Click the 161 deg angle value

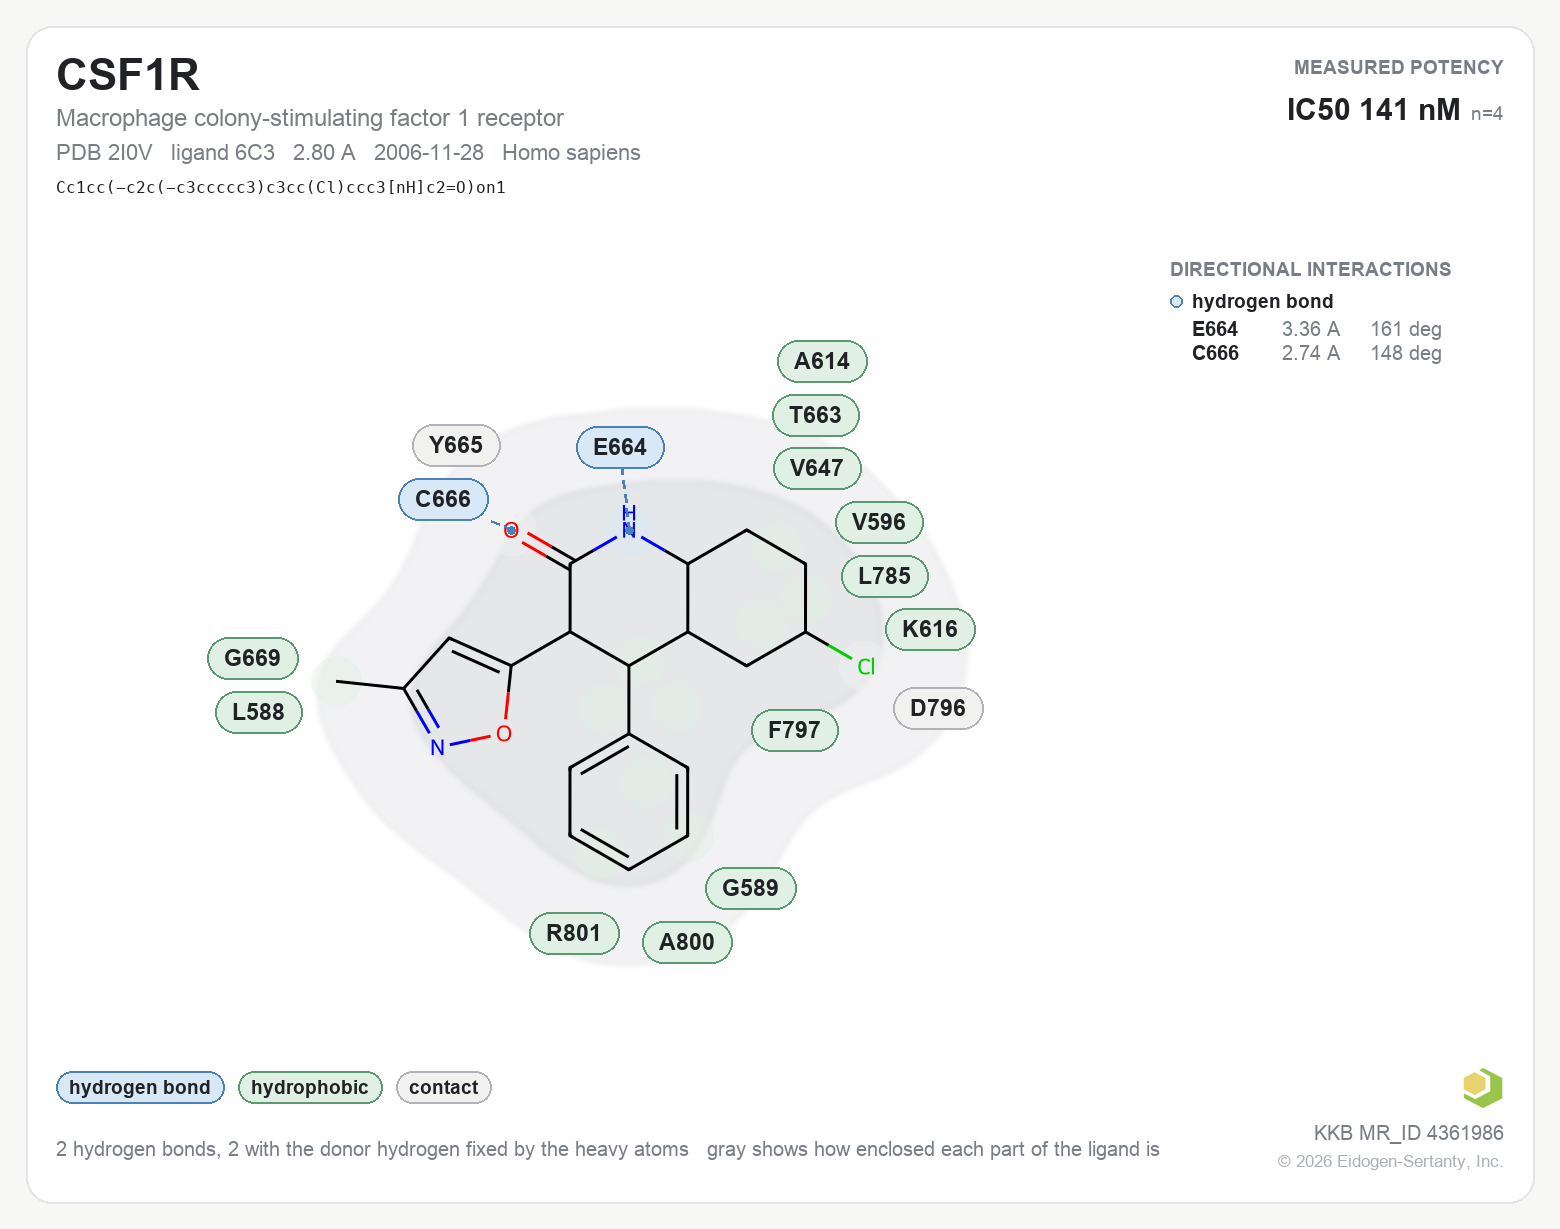[x=1406, y=329]
